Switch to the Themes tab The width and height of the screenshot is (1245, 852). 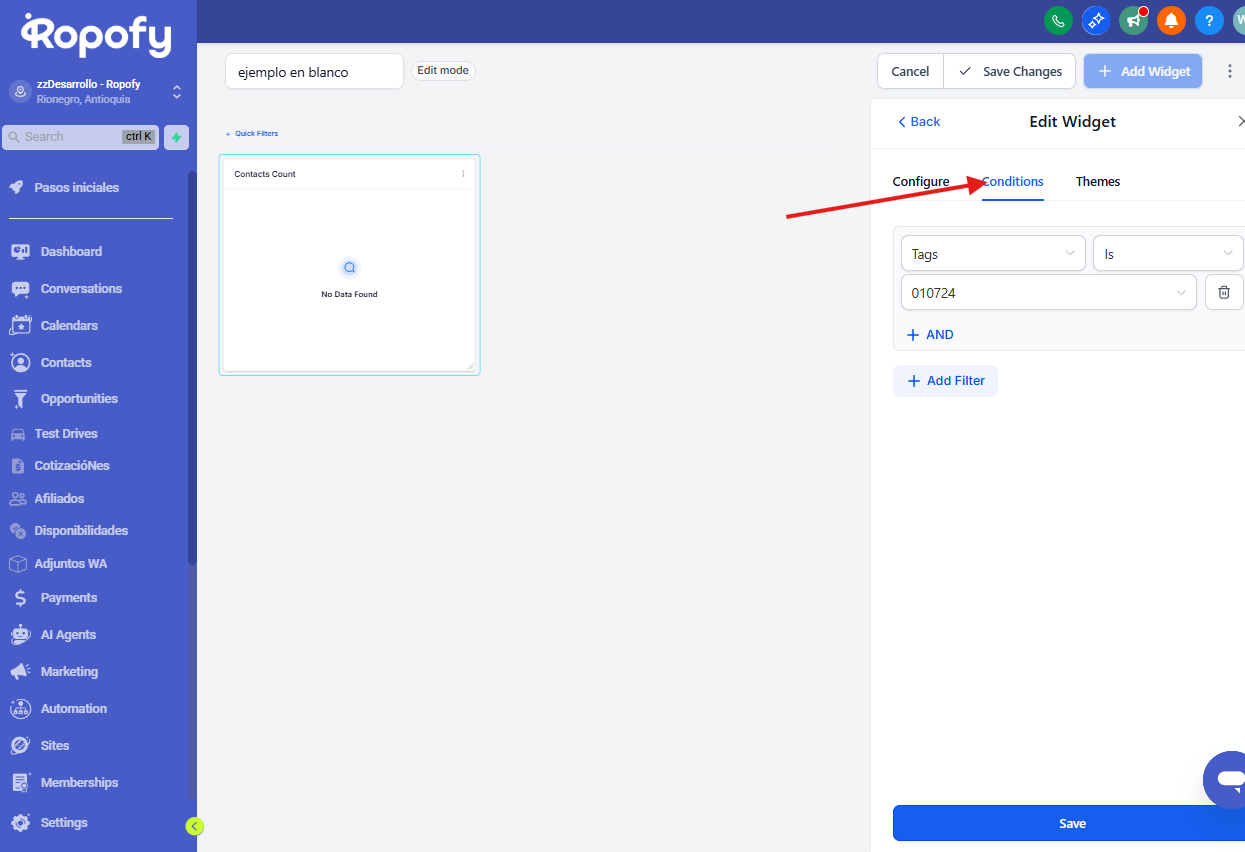pyautogui.click(x=1097, y=182)
